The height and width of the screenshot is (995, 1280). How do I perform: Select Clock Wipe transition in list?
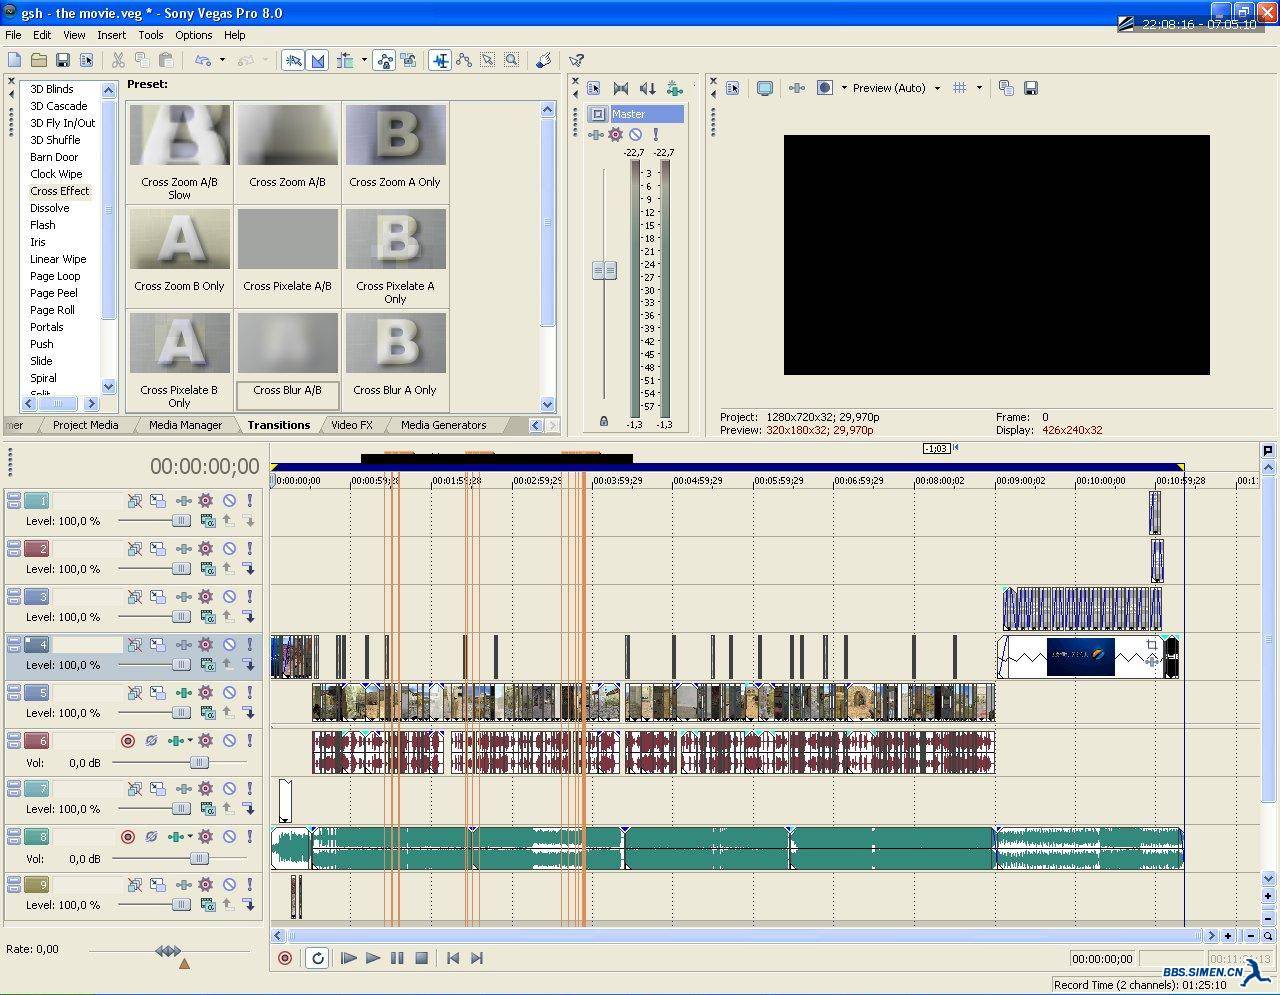56,174
